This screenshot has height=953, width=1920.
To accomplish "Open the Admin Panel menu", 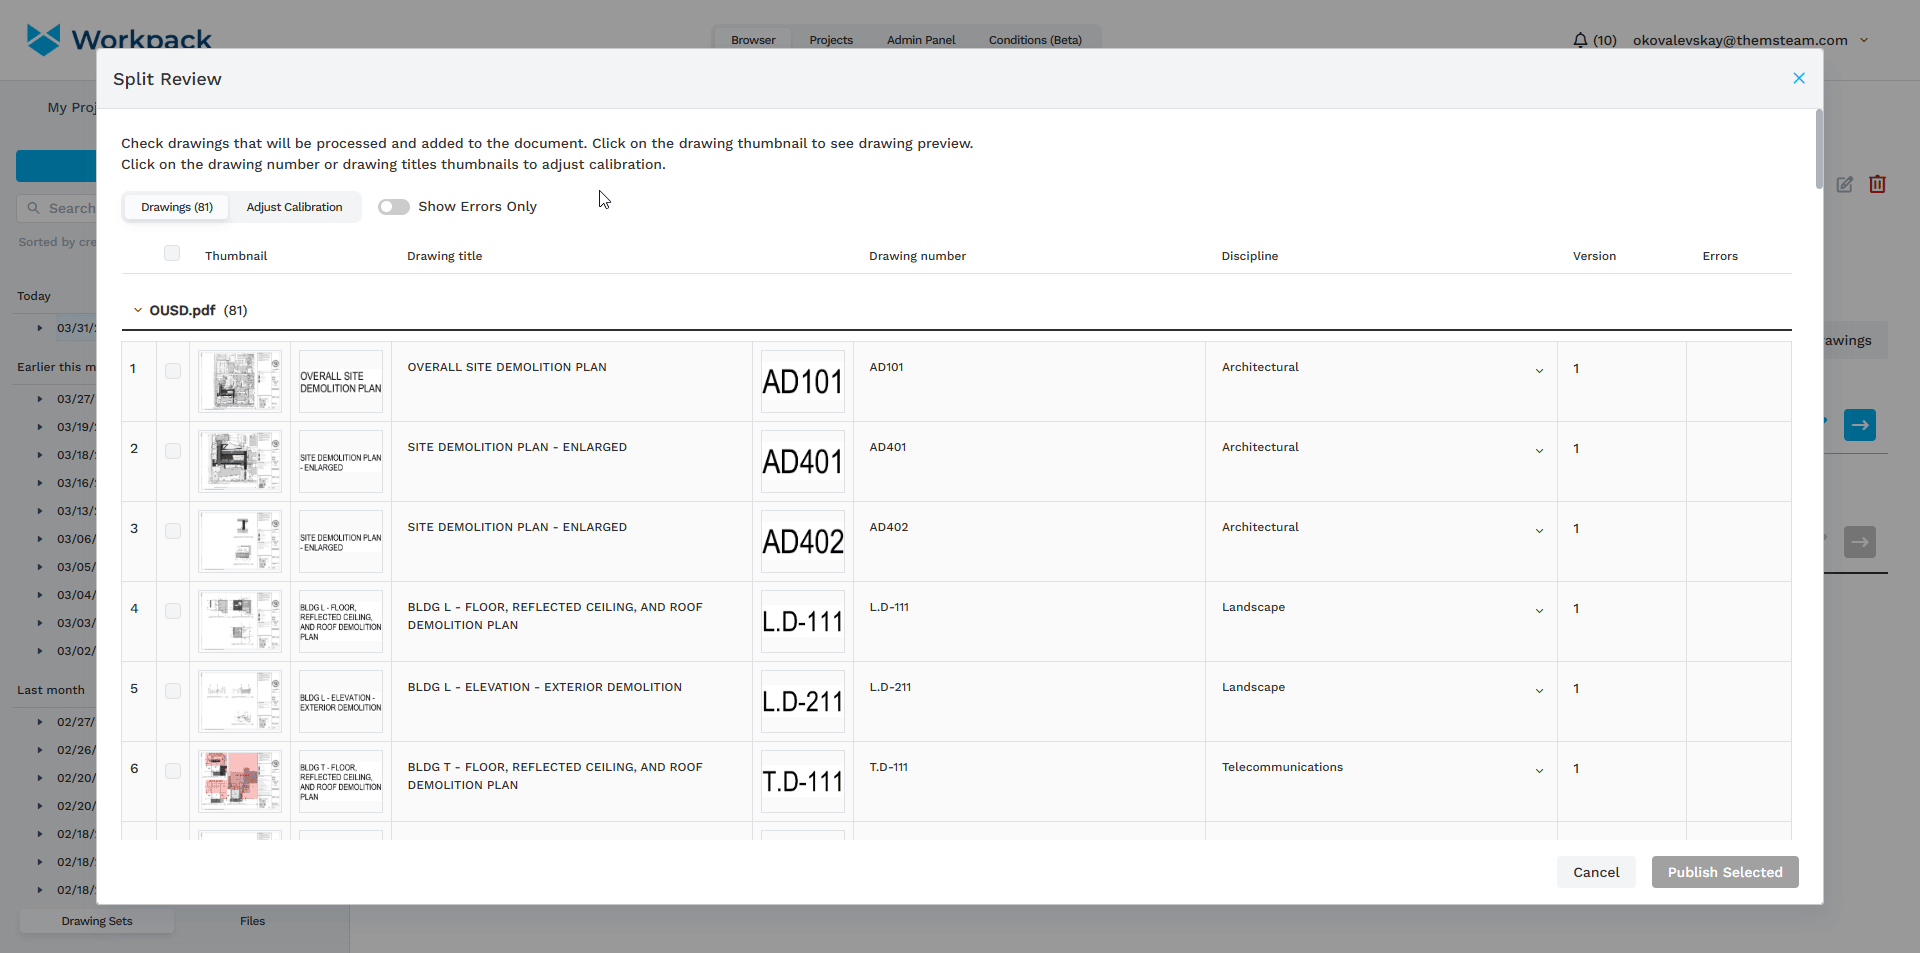I will [919, 40].
